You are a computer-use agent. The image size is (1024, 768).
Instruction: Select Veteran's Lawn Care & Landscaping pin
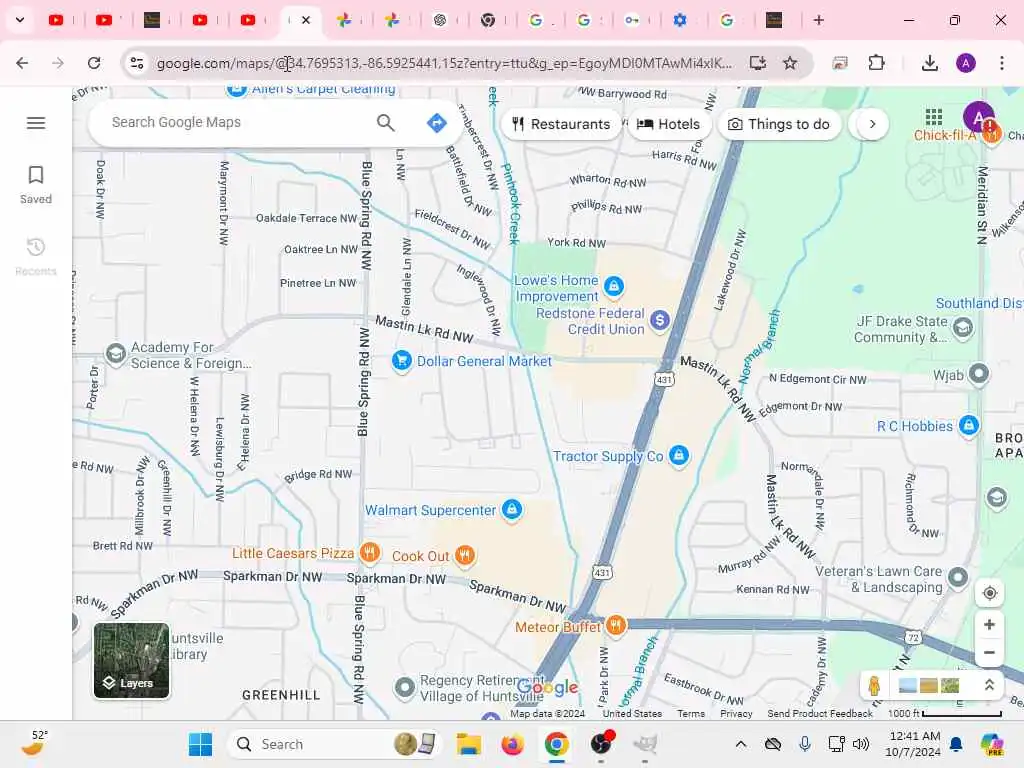pyautogui.click(x=957, y=578)
